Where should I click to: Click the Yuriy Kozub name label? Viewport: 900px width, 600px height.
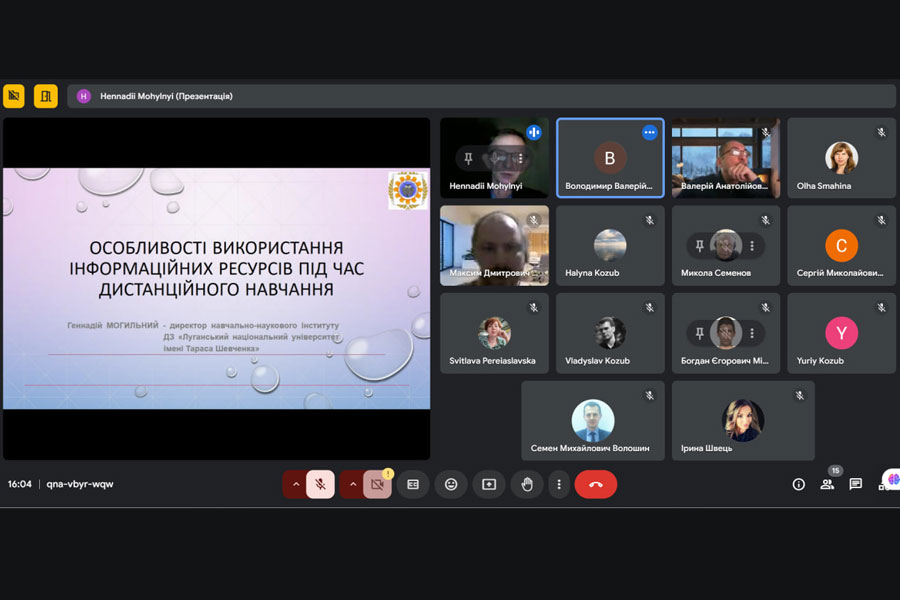click(x=820, y=361)
